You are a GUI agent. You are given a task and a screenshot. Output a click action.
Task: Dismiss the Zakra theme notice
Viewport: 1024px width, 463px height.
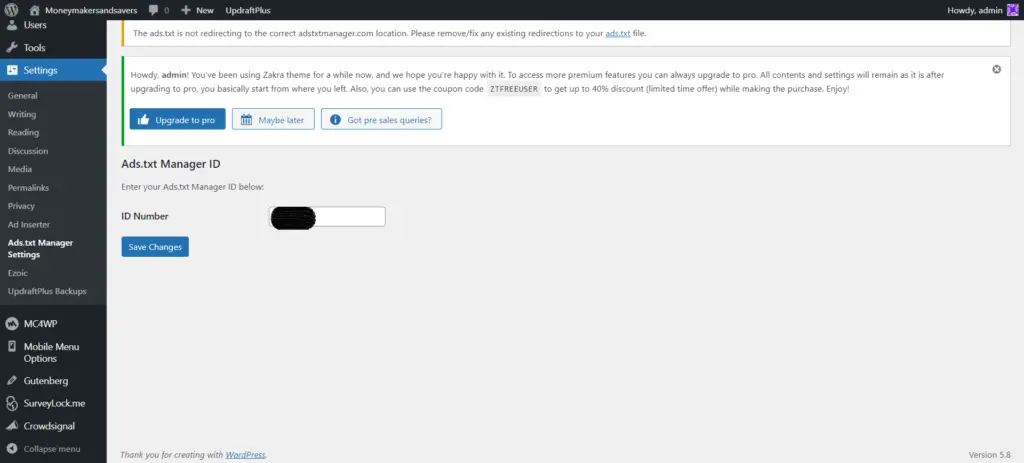coord(997,69)
